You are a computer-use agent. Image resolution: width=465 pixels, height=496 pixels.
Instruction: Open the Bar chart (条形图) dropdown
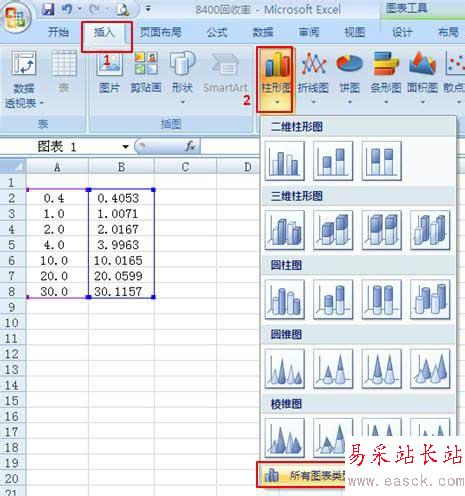[386, 78]
